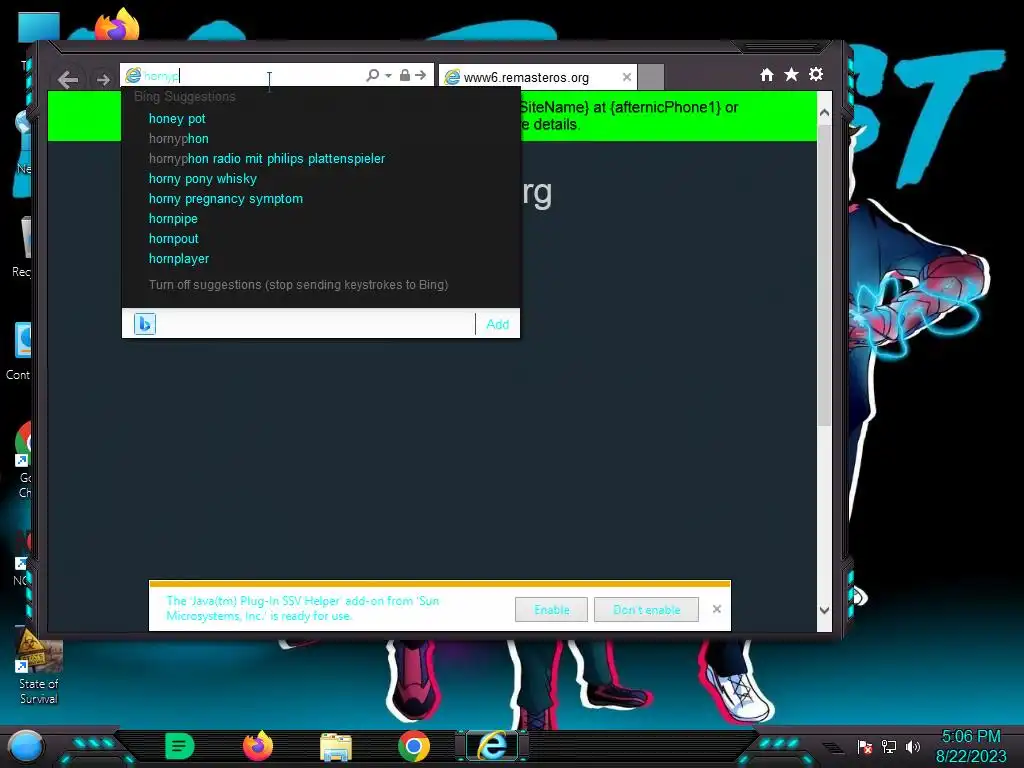Image resolution: width=1024 pixels, height=768 pixels.
Task: Click the vertical scrollbar thumb
Action: coord(824,274)
